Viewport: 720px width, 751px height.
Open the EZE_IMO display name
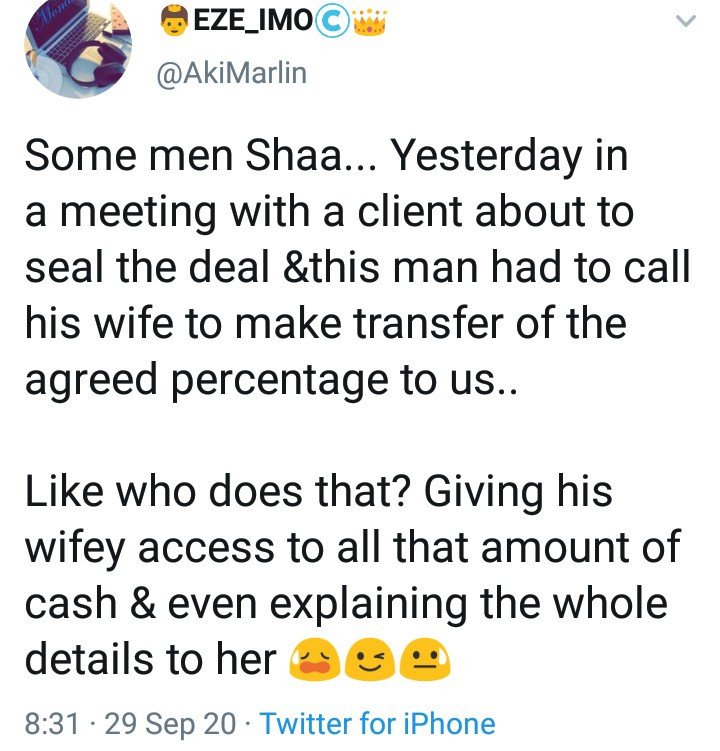(x=252, y=22)
